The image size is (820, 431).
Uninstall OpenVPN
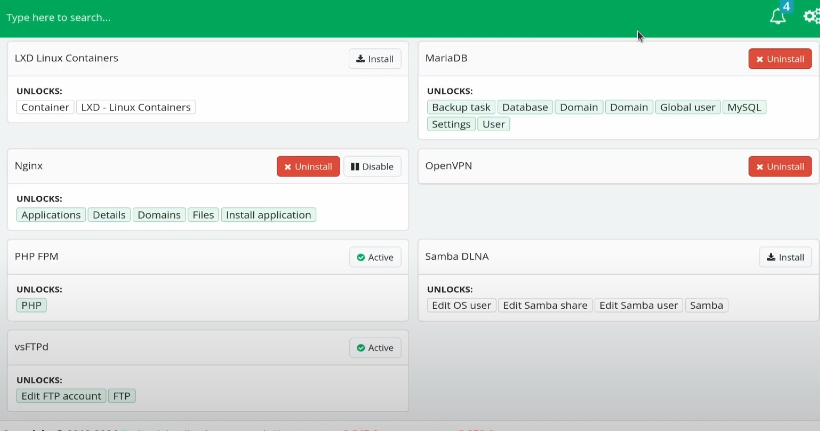coord(780,167)
